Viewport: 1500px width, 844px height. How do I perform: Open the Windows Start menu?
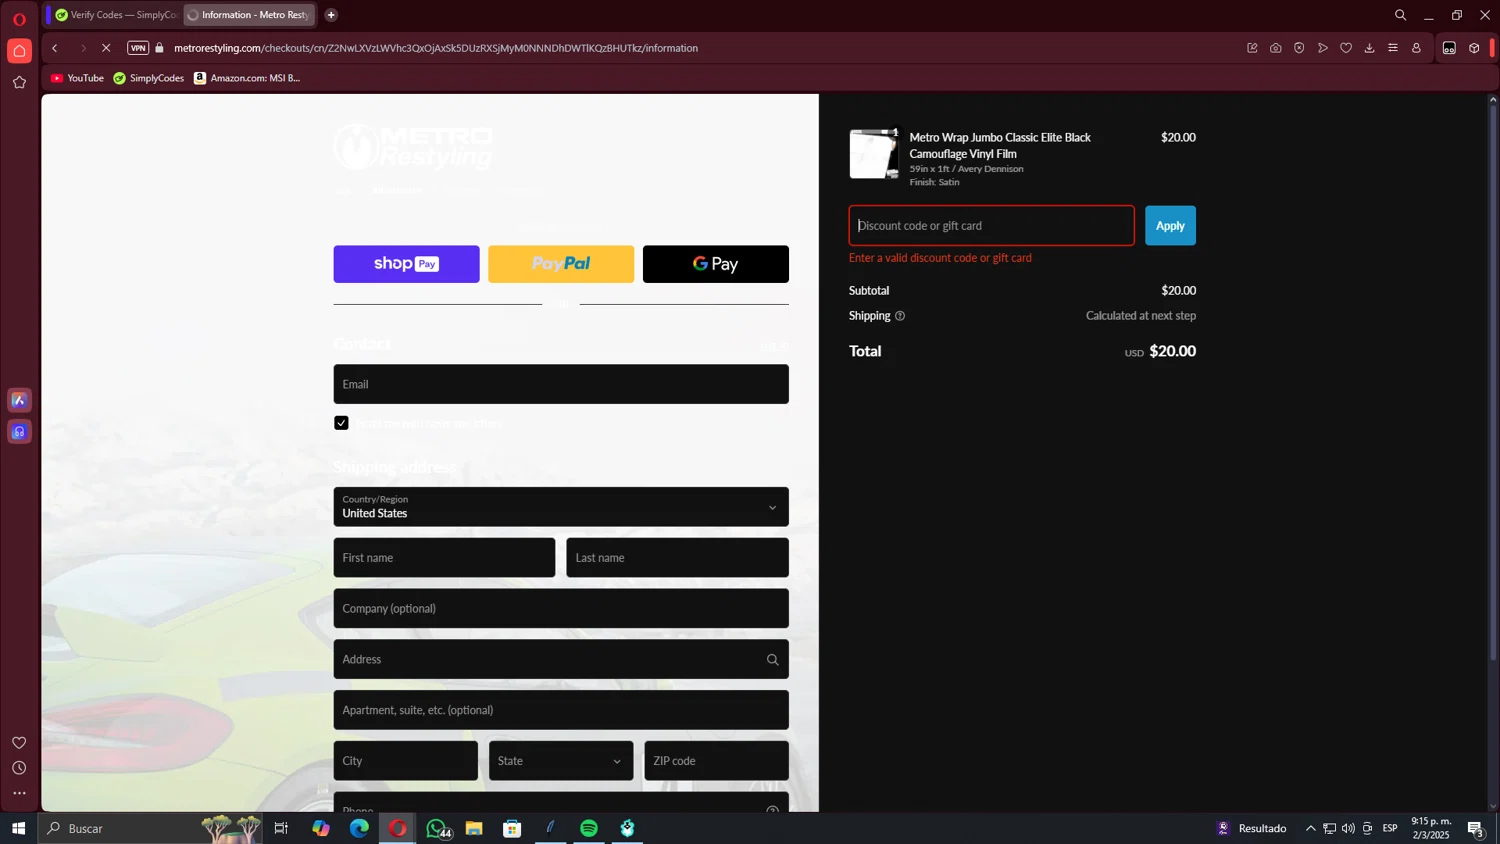click(18, 828)
